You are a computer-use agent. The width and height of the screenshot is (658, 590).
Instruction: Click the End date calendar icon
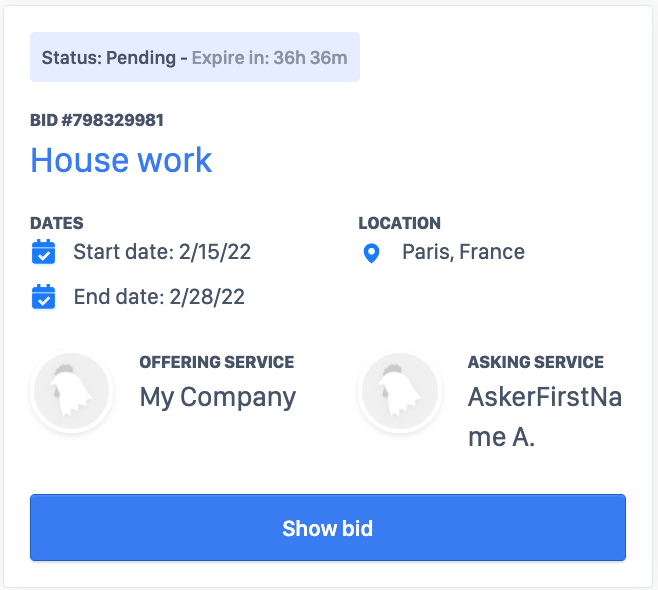(43, 297)
